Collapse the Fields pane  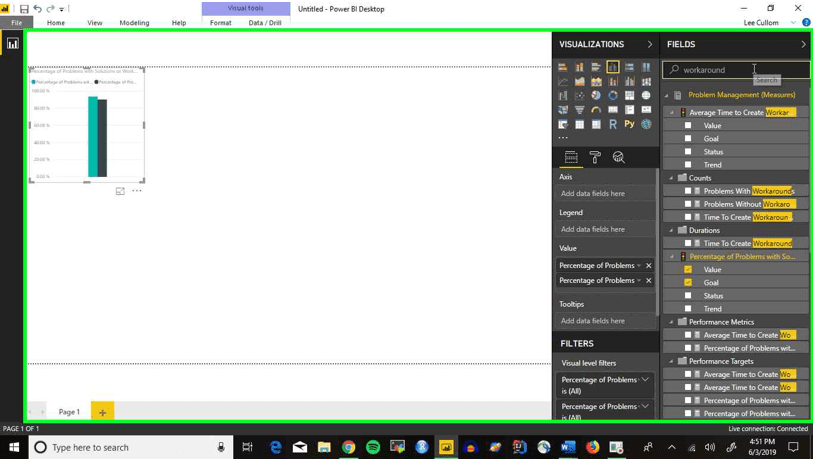pyautogui.click(x=803, y=44)
